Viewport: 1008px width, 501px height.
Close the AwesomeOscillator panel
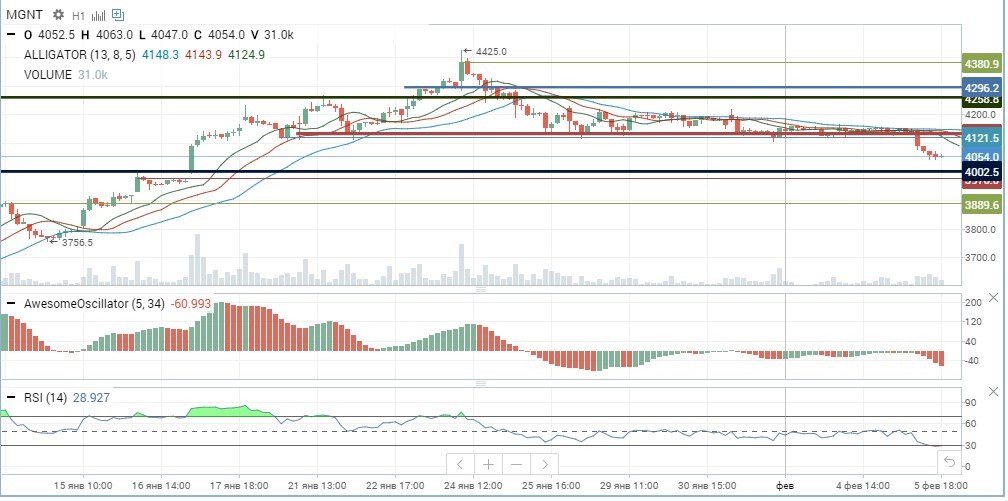point(993,298)
